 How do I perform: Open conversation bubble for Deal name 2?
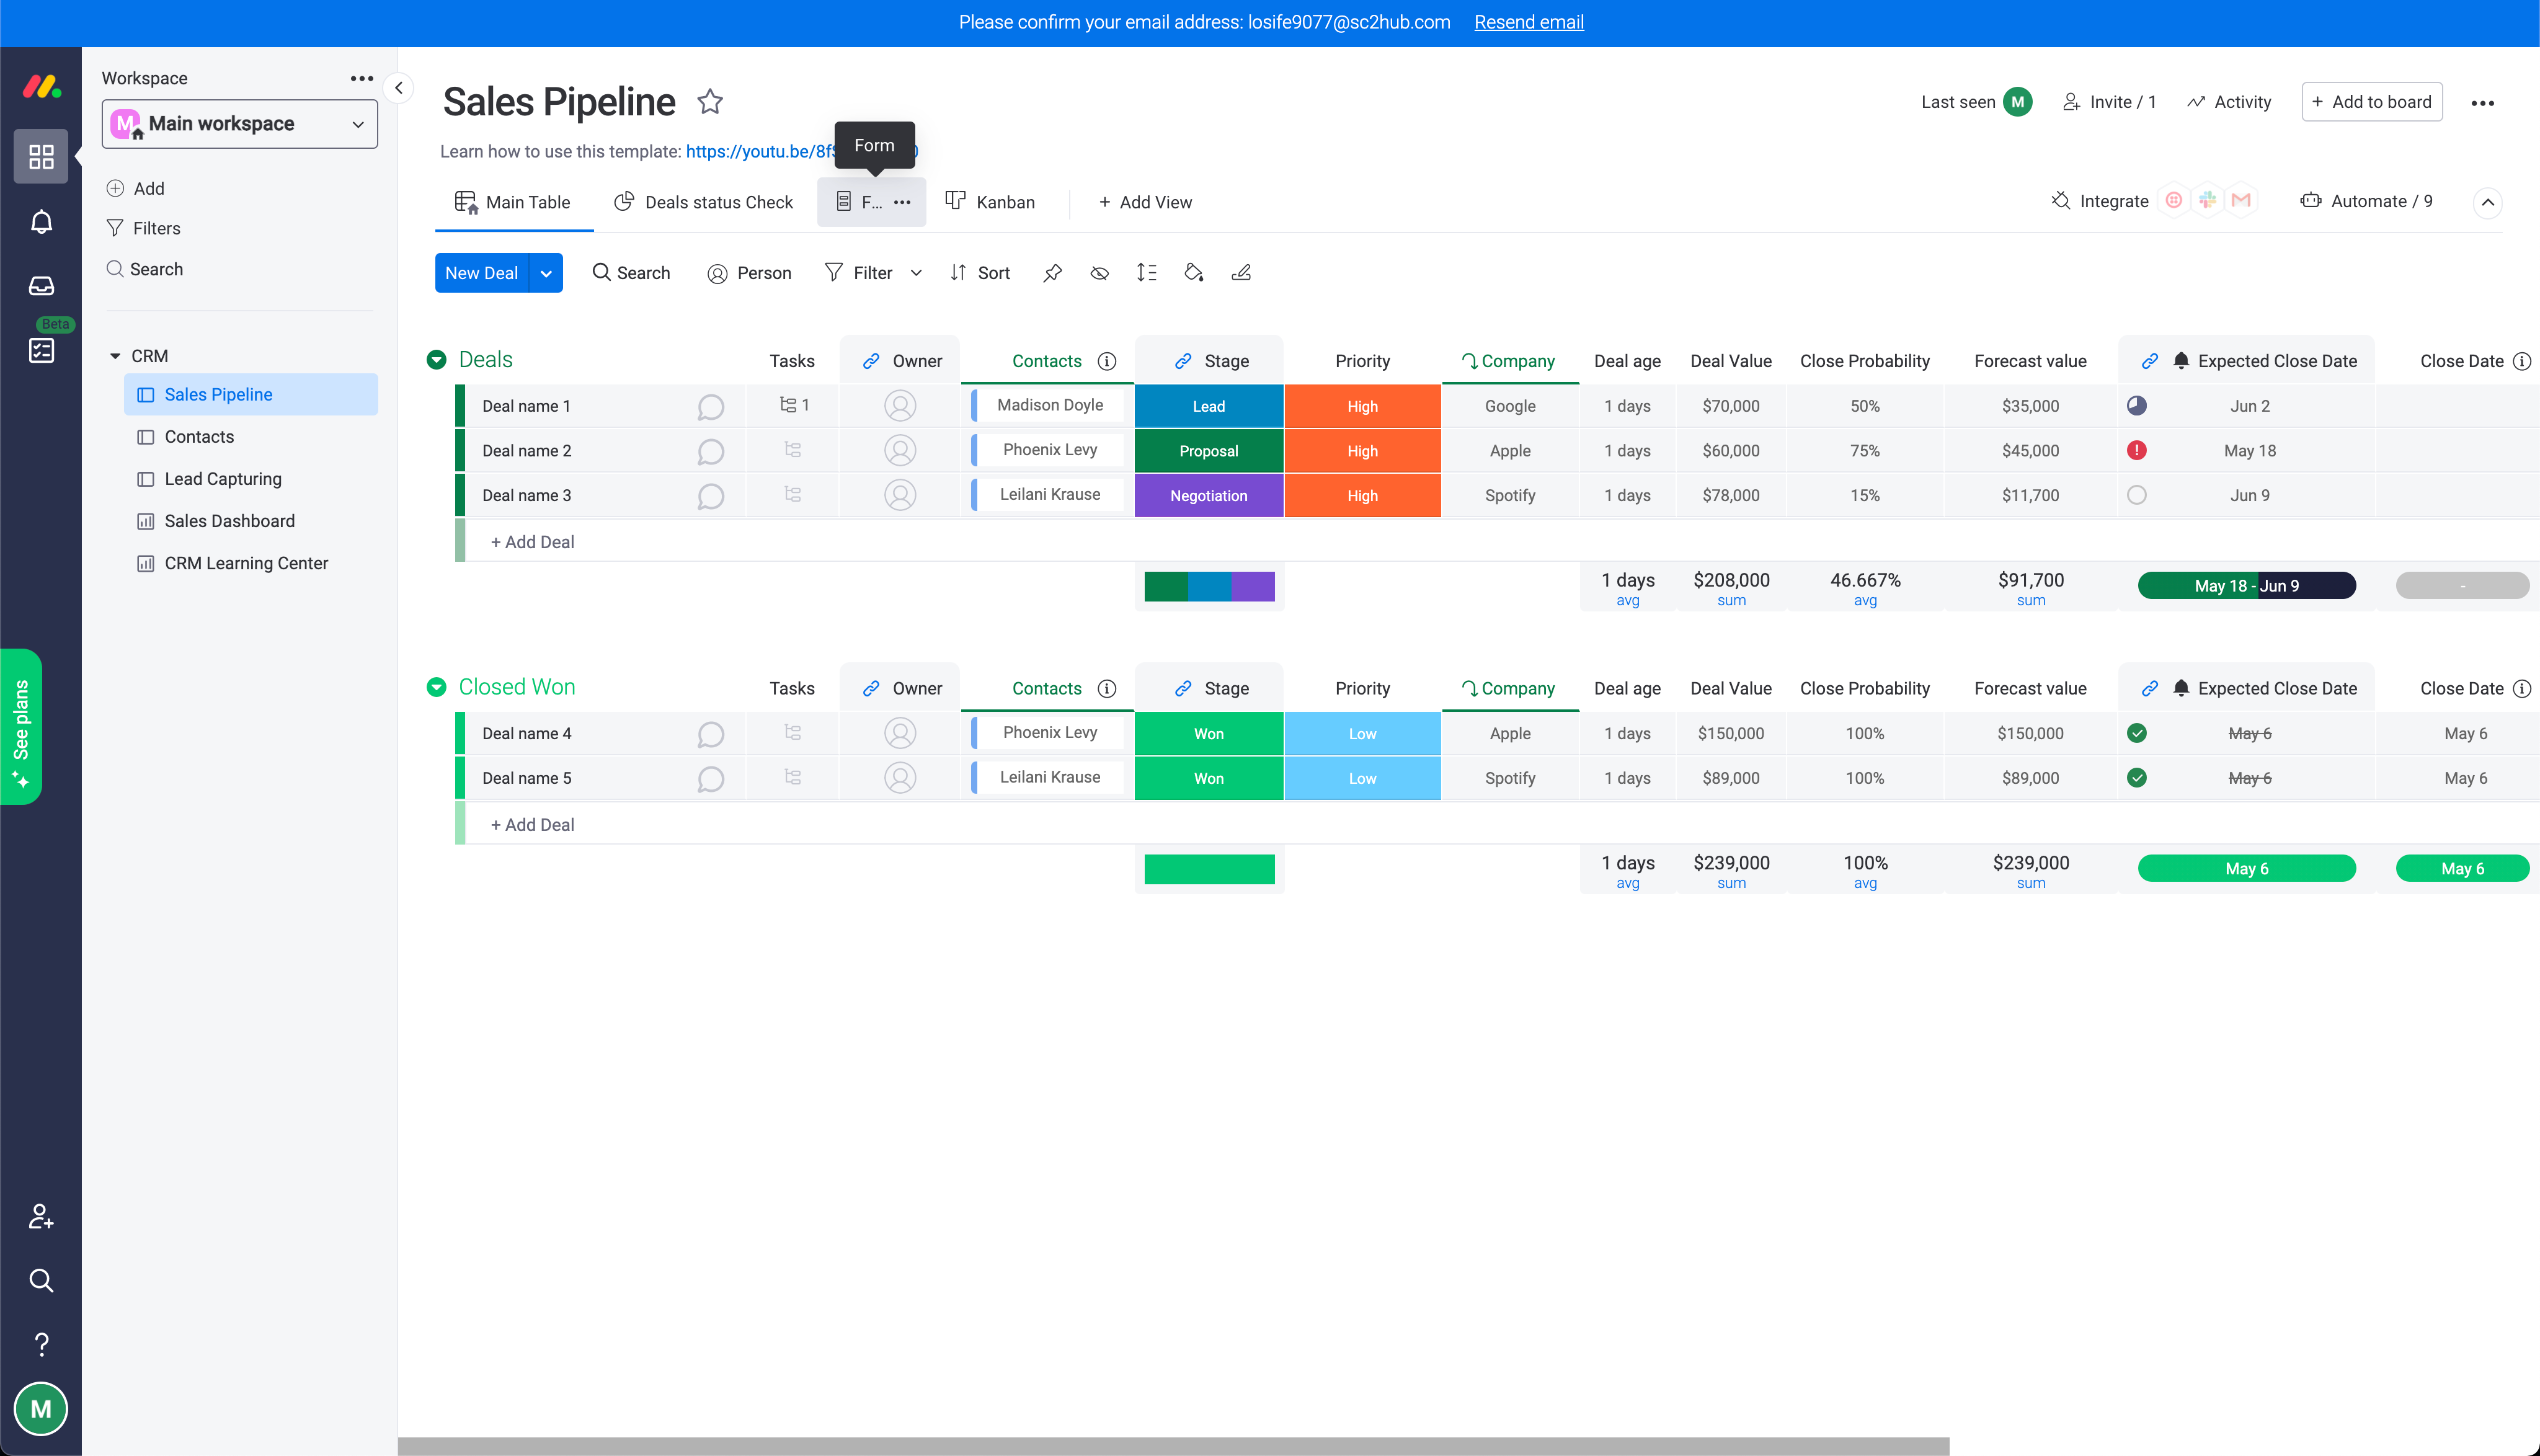710,452
